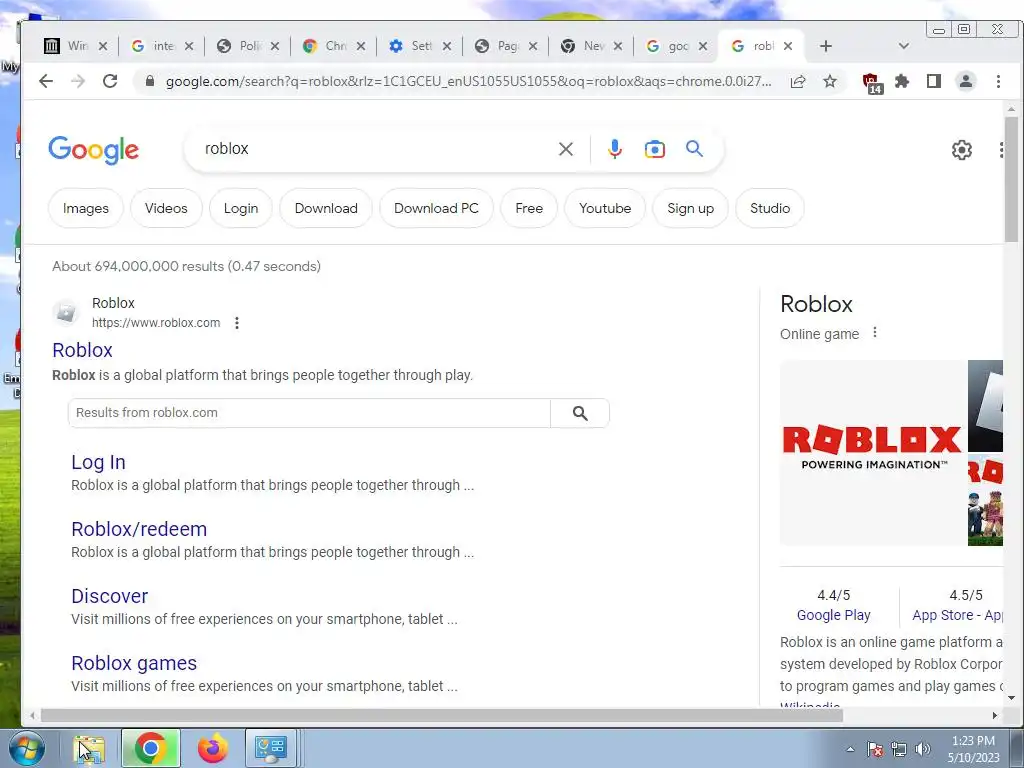
Task: Open the Extensions puzzle icon
Action: [x=902, y=82]
